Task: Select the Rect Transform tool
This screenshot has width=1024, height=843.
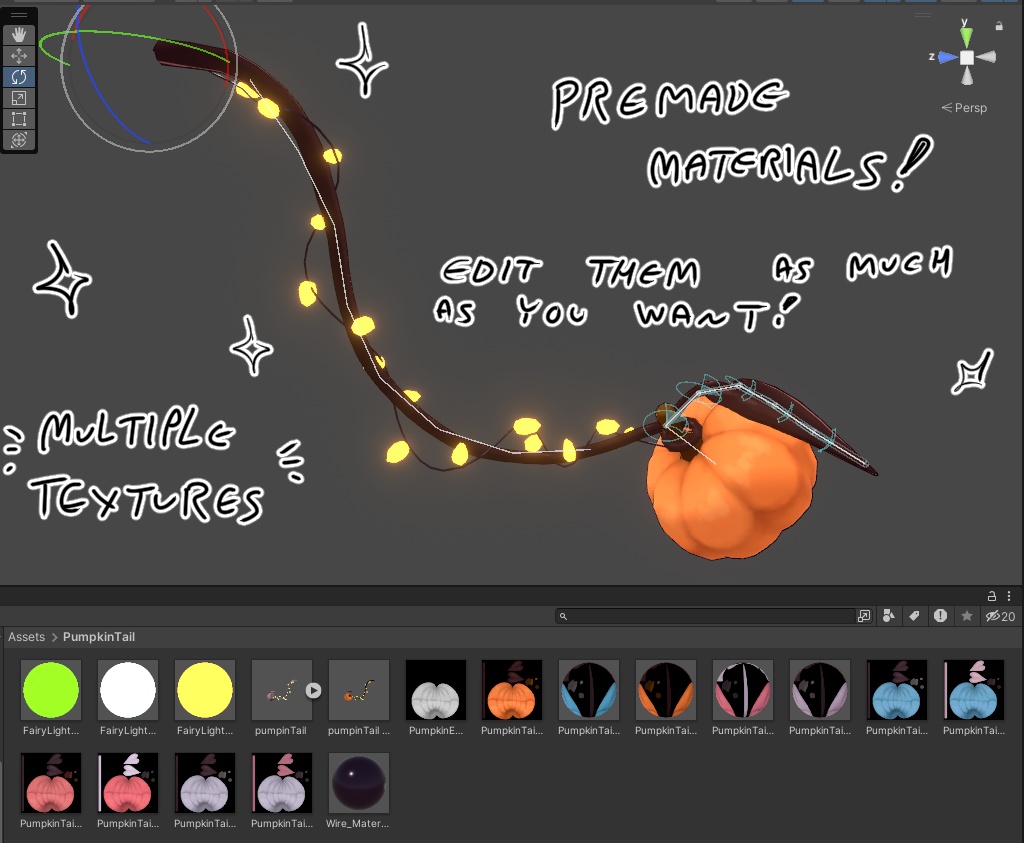Action: [18, 119]
